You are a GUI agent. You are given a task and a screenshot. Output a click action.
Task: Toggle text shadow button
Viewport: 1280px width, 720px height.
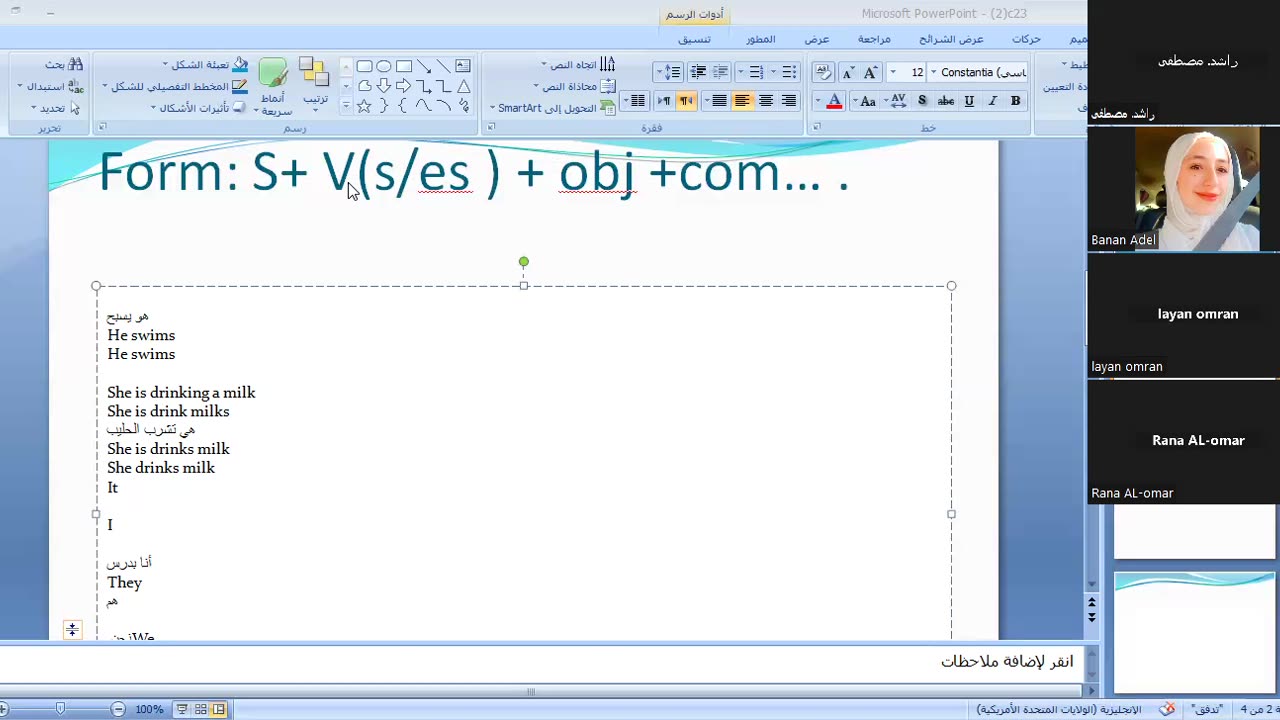coord(922,101)
